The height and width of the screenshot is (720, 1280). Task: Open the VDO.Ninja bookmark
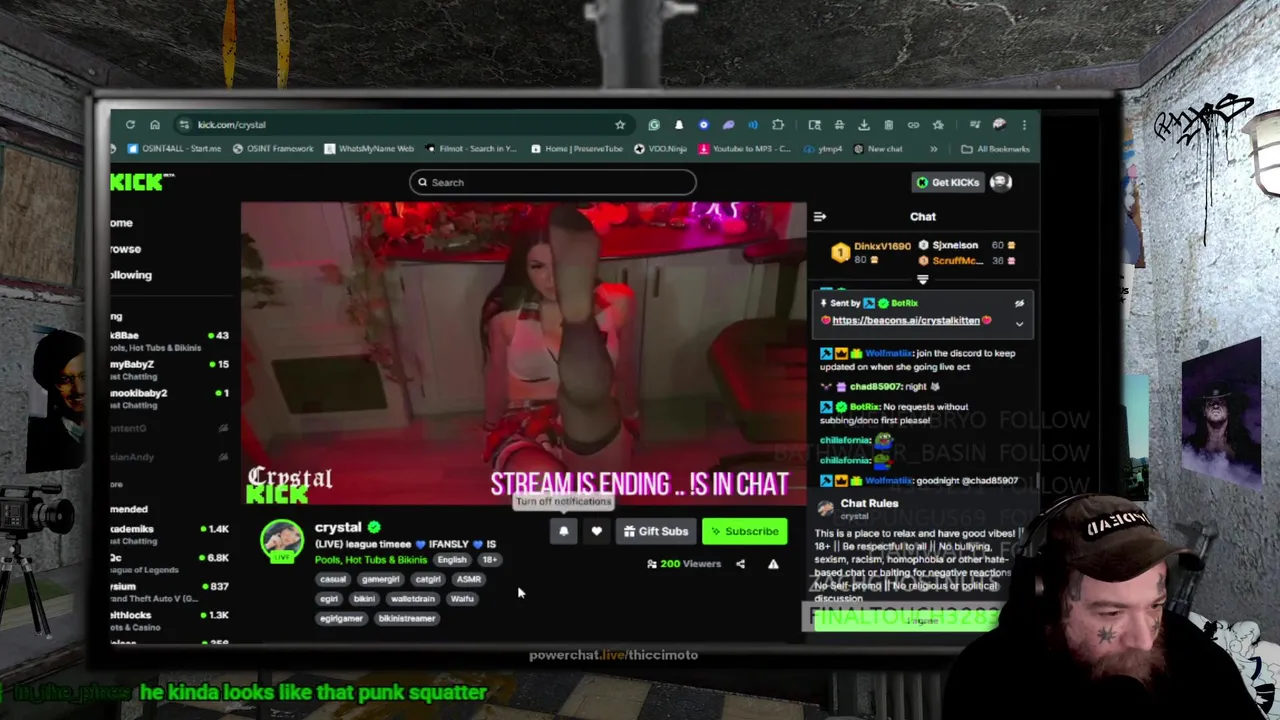click(x=660, y=149)
